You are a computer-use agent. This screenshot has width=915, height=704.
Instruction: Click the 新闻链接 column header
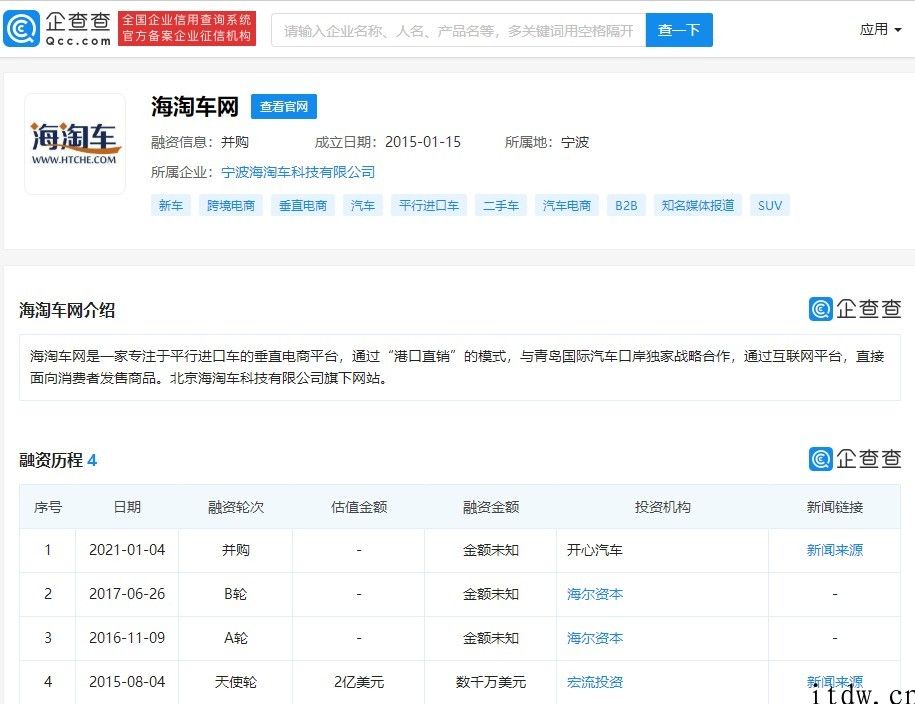point(834,507)
